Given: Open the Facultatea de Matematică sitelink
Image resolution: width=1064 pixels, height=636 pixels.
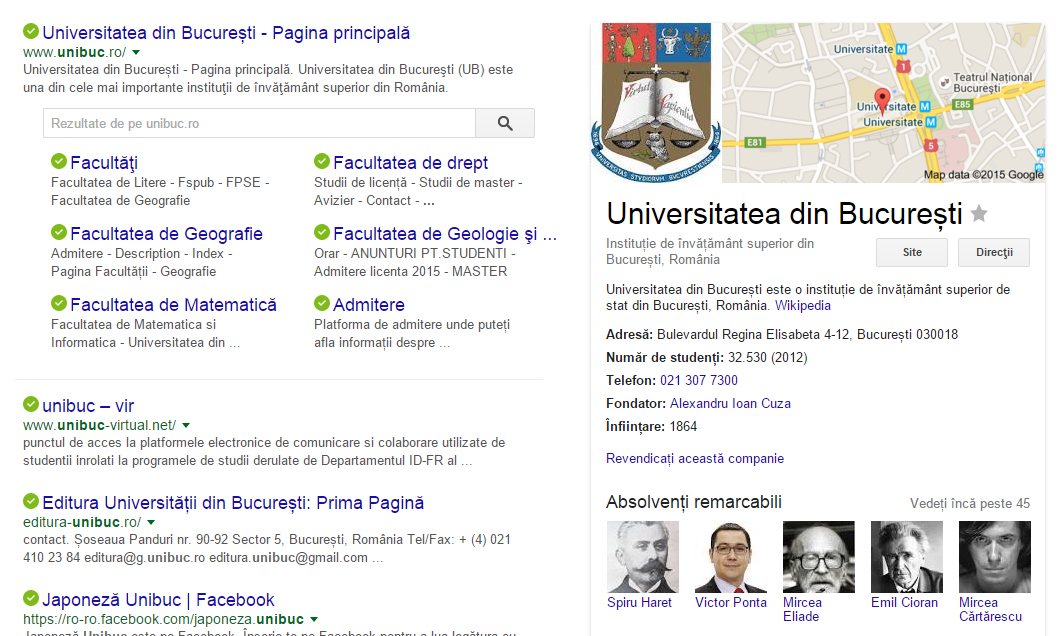Looking at the screenshot, I should tap(173, 305).
